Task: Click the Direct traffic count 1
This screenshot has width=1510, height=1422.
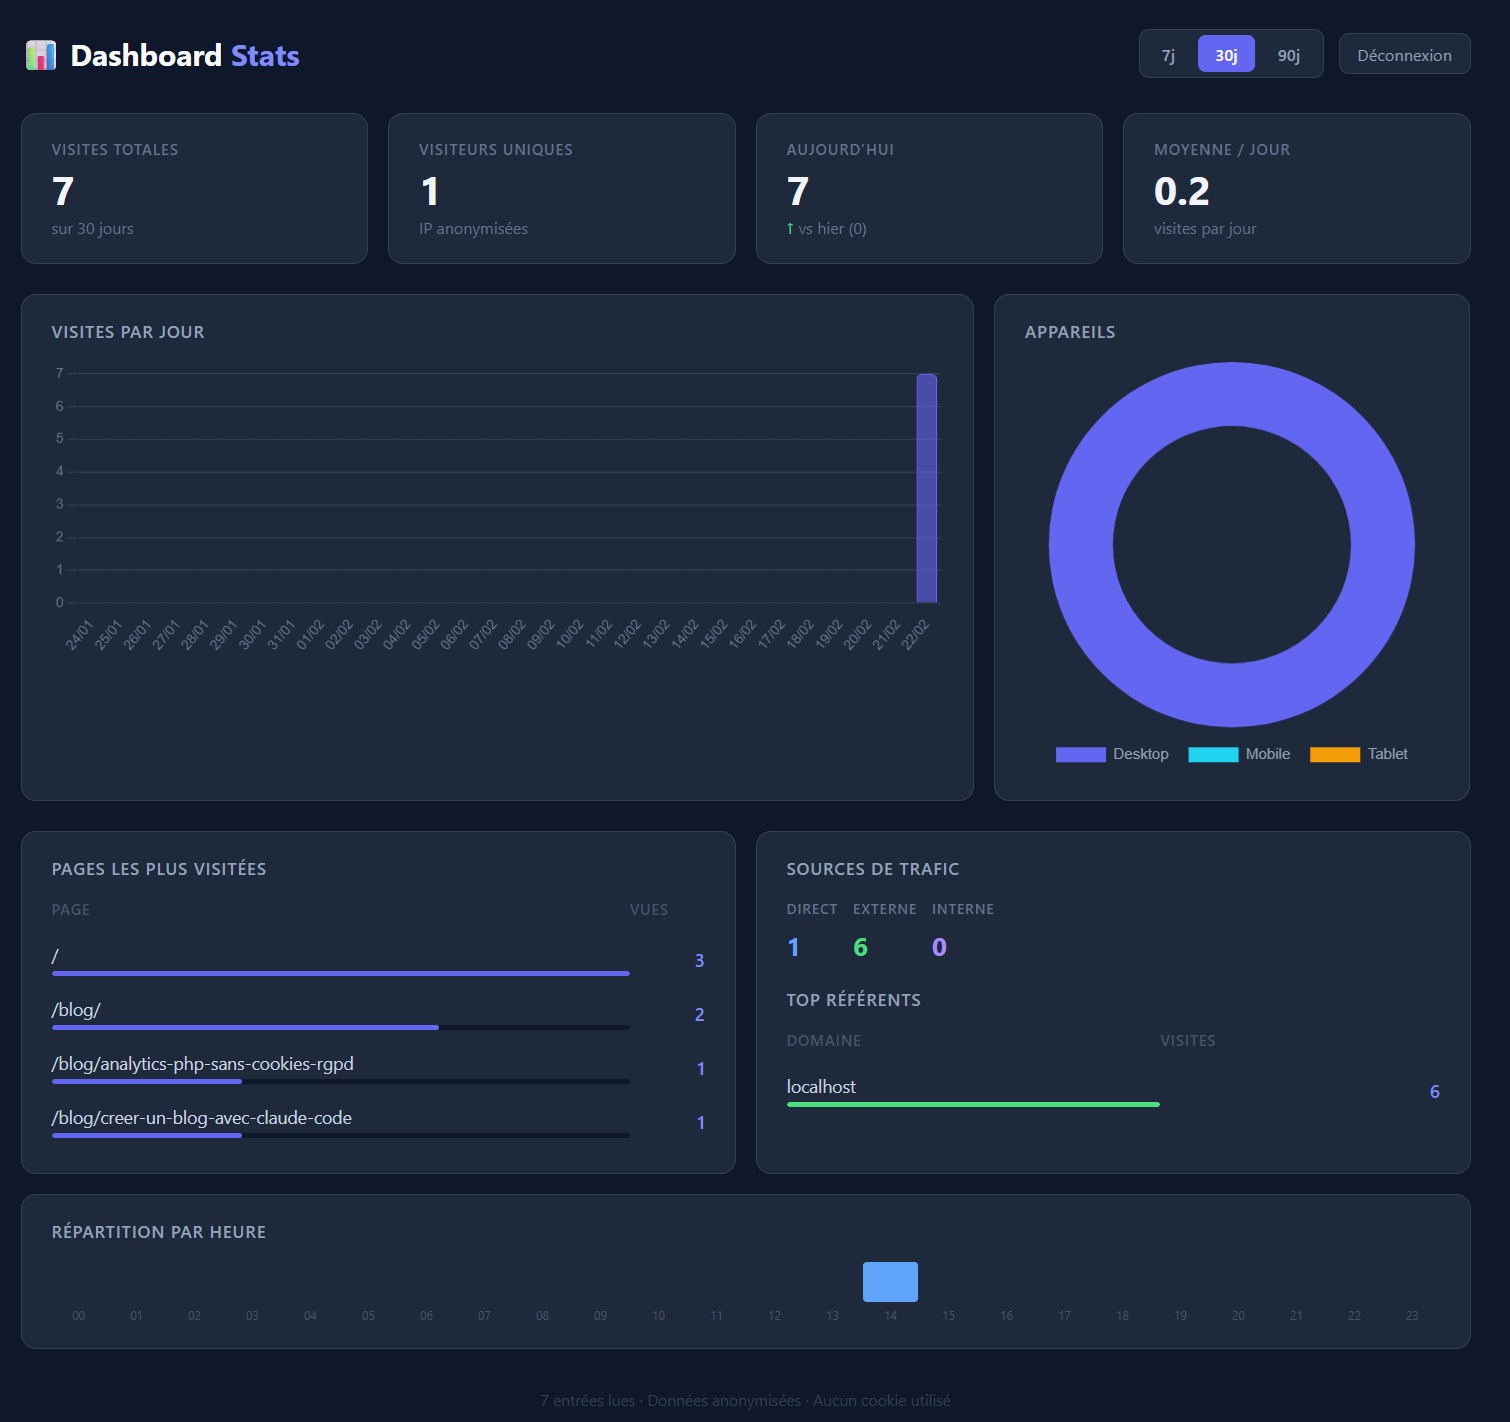Action: pos(793,947)
